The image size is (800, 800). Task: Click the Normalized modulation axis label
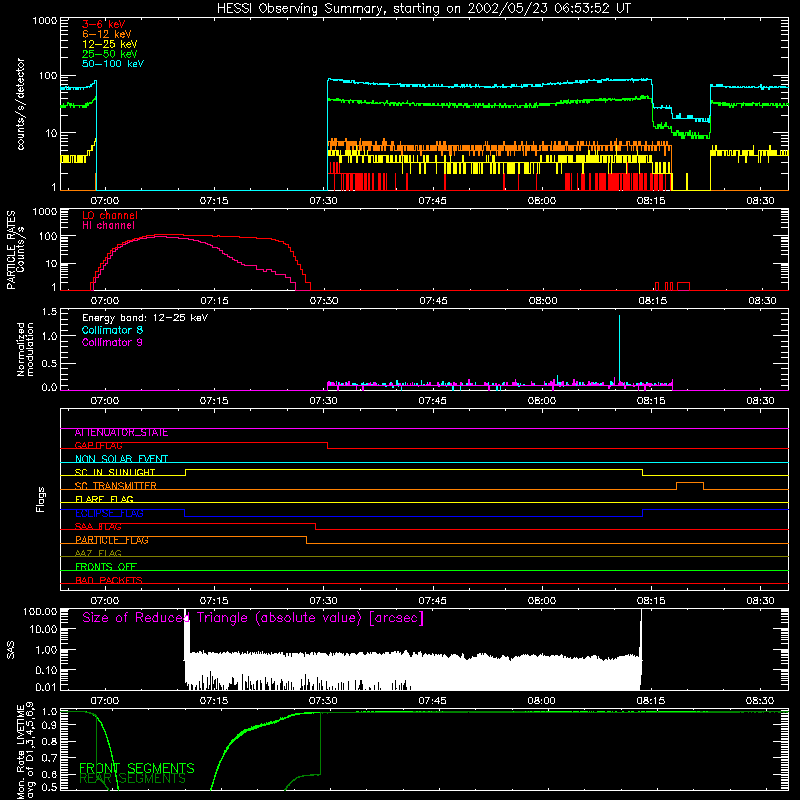(x=25, y=349)
